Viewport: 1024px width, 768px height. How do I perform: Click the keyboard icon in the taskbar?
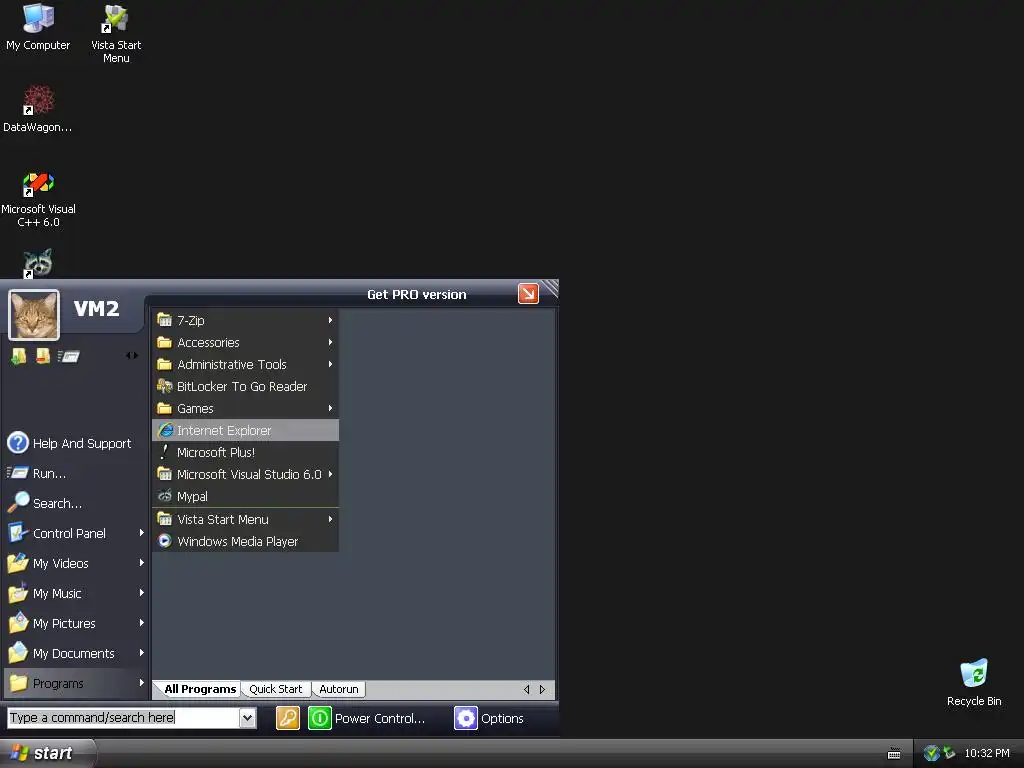pos(894,754)
